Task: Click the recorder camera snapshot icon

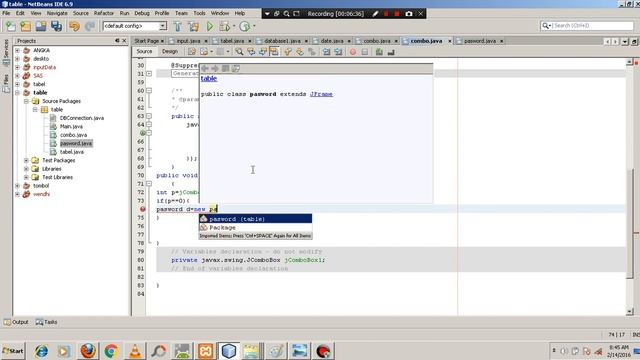Action: (409, 13)
